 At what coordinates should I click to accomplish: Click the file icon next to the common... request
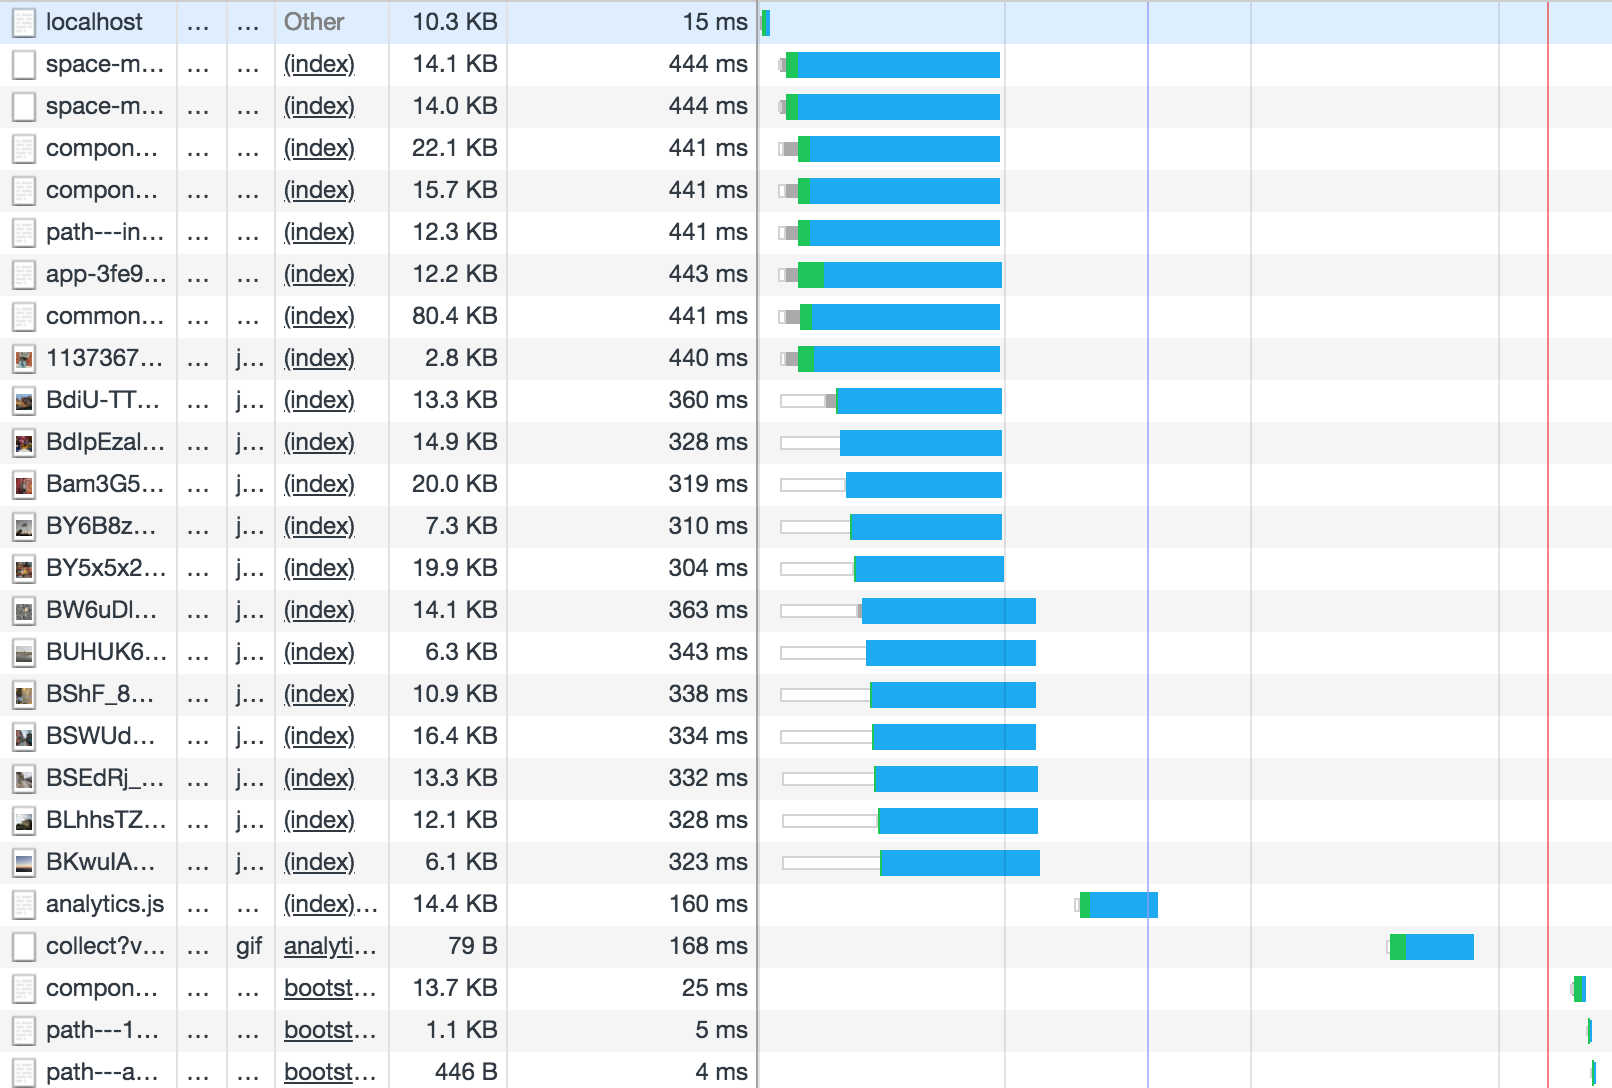[22, 316]
